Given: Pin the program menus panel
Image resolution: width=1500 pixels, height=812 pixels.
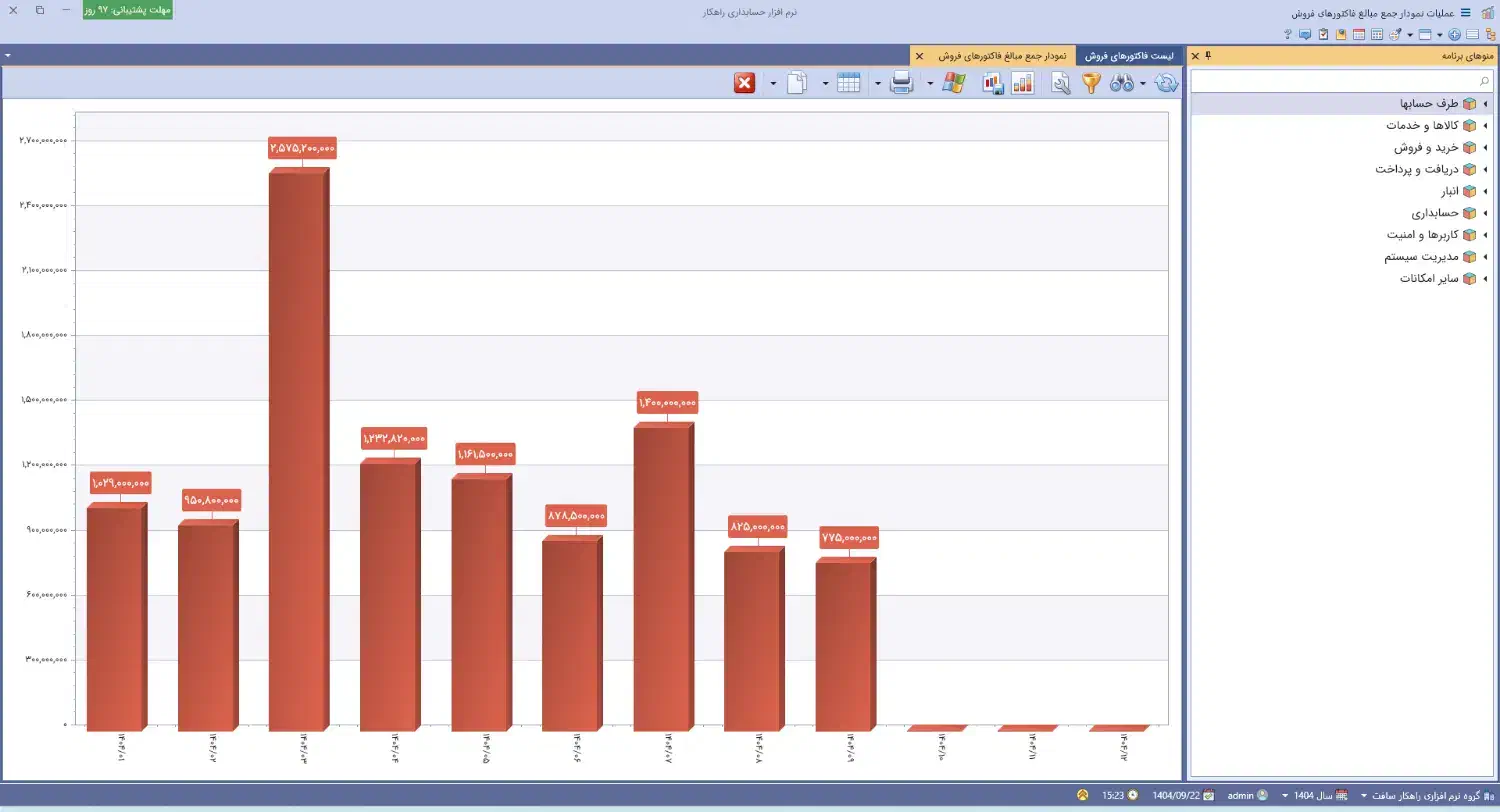Looking at the screenshot, I should [1208, 55].
